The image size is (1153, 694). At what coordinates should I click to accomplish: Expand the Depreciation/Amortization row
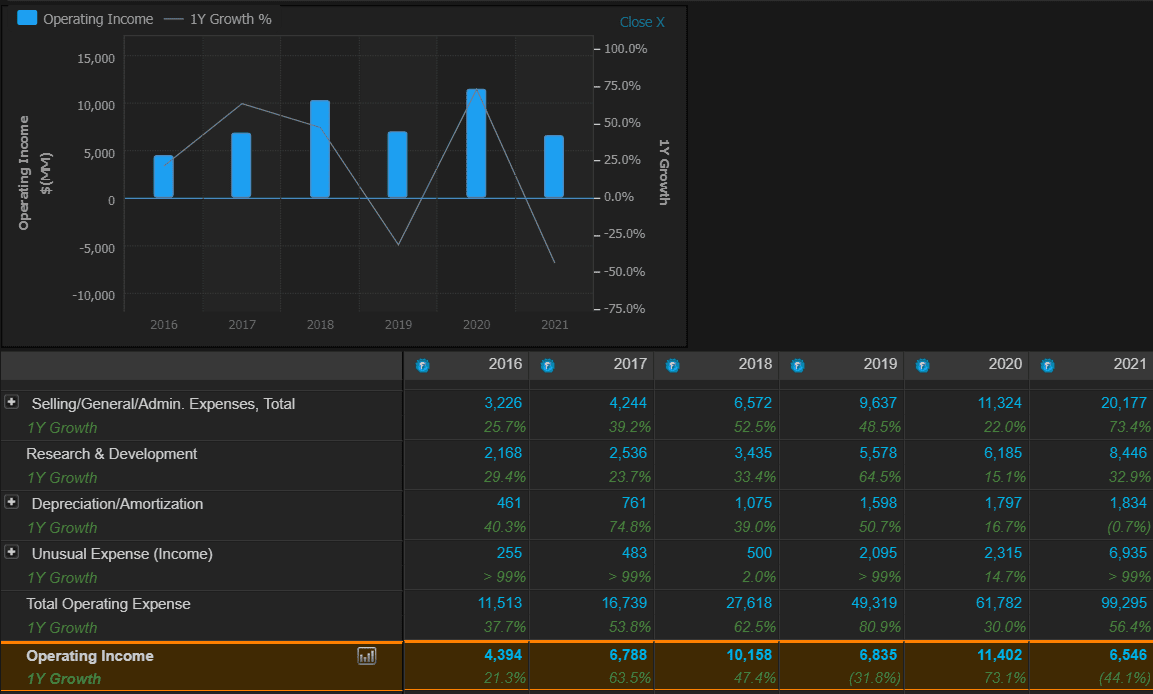12,502
